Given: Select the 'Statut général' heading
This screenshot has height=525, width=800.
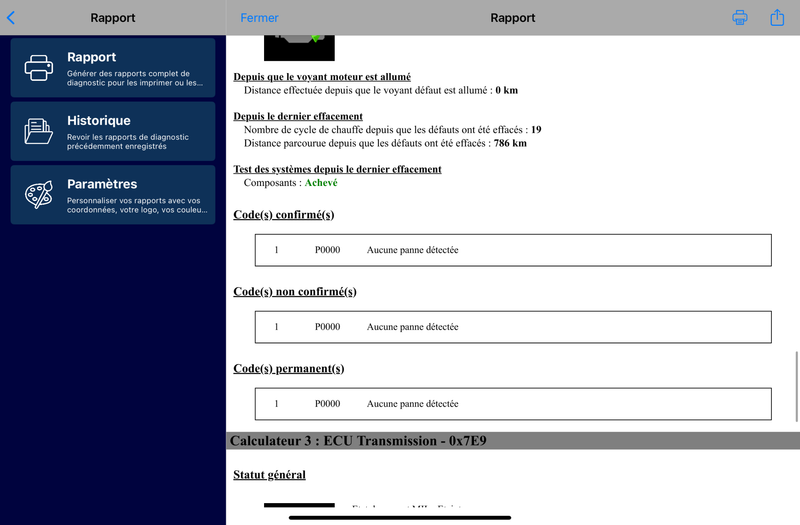Looking at the screenshot, I should coord(269,475).
